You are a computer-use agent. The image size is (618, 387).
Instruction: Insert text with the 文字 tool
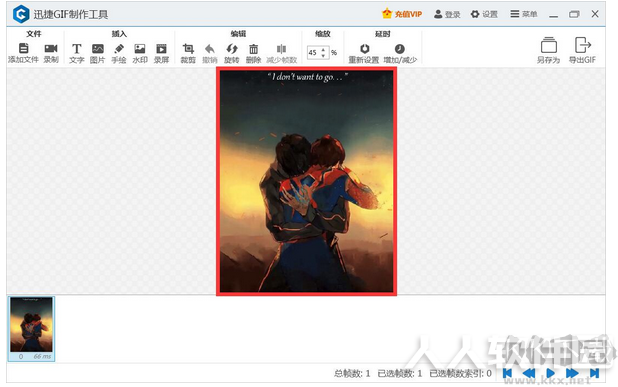(76, 49)
